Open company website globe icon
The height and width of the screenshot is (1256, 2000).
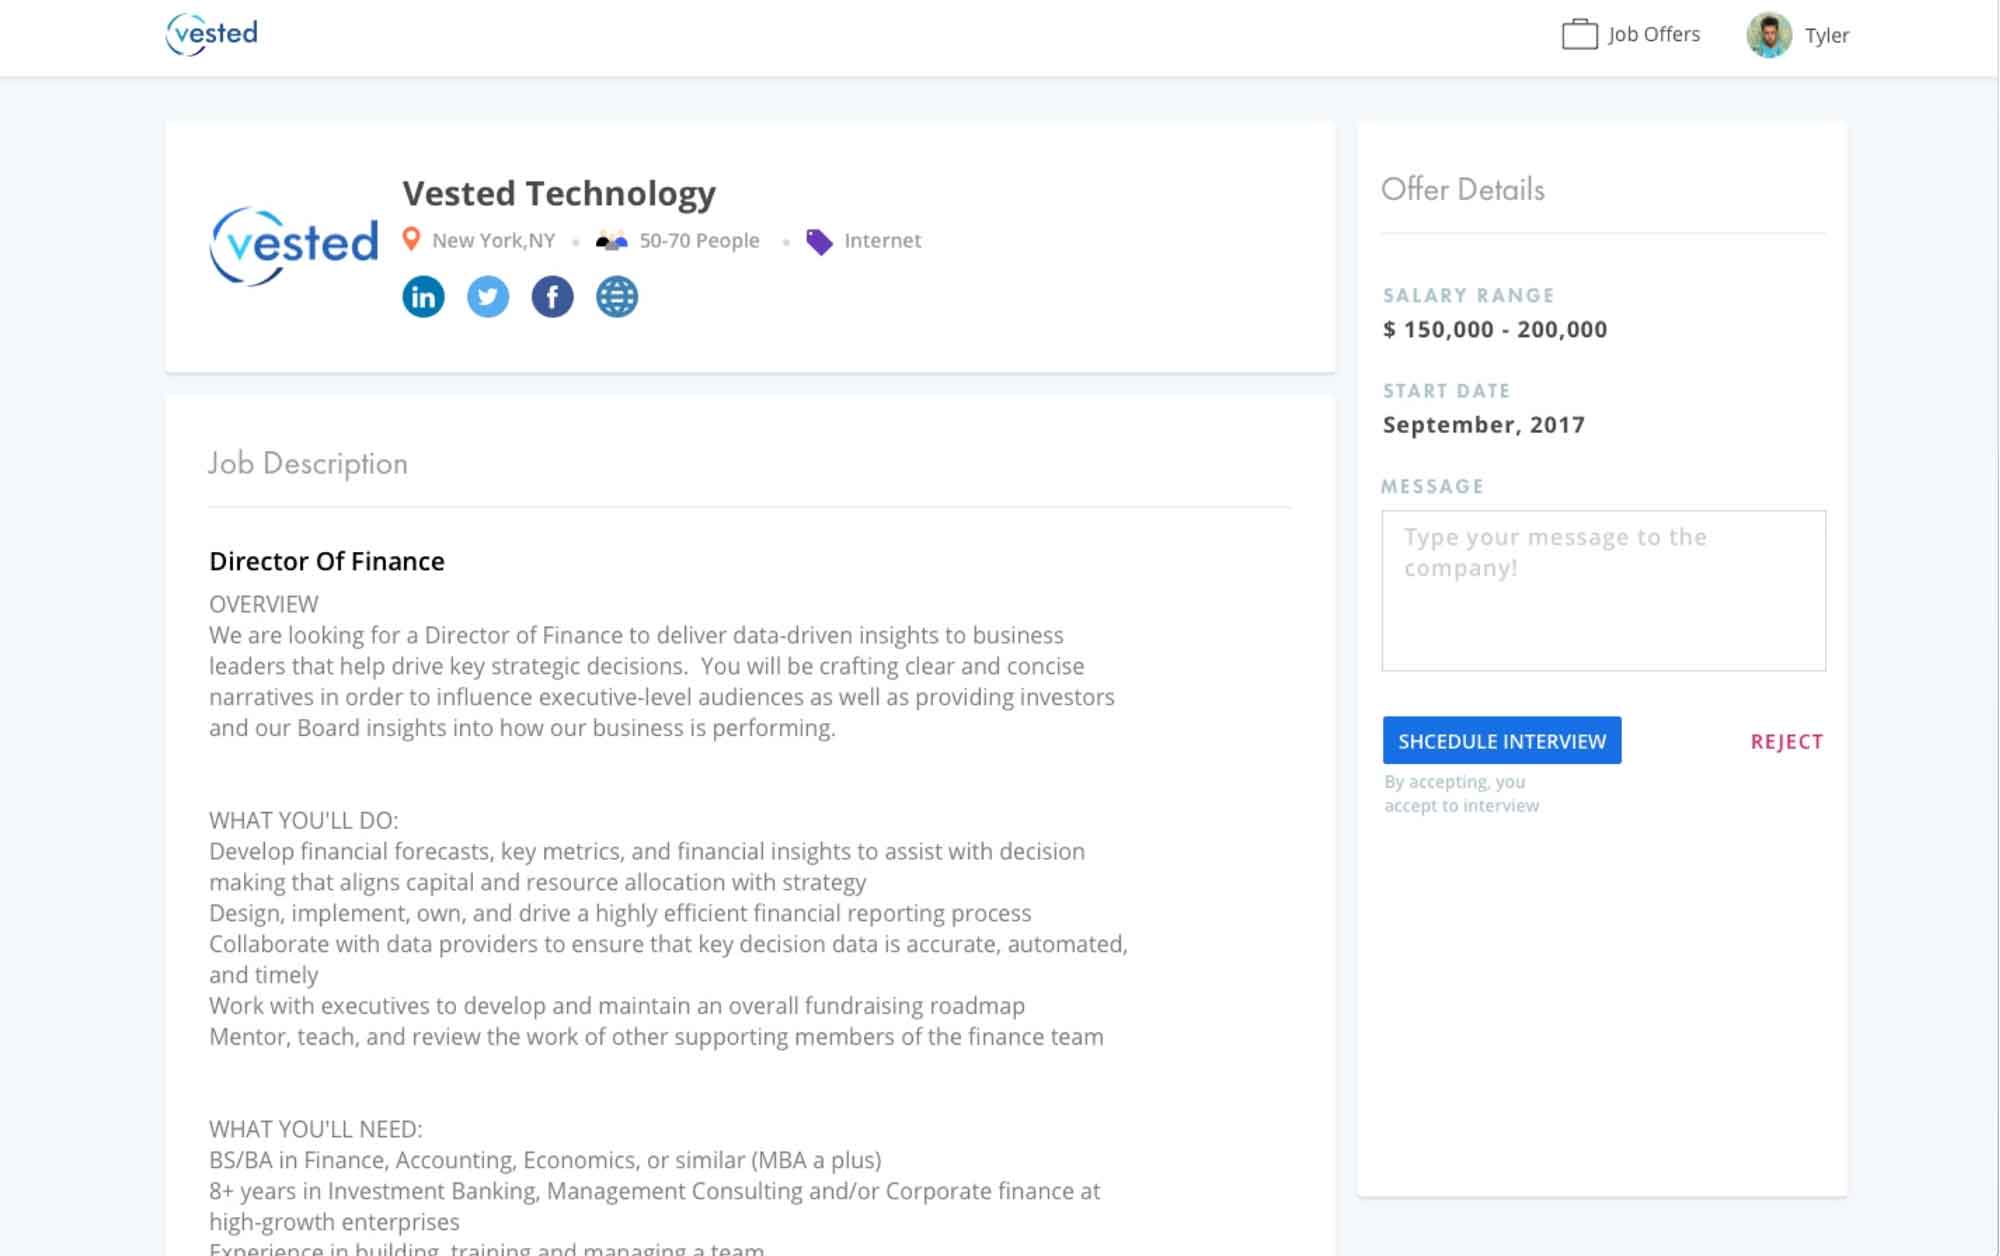click(617, 297)
